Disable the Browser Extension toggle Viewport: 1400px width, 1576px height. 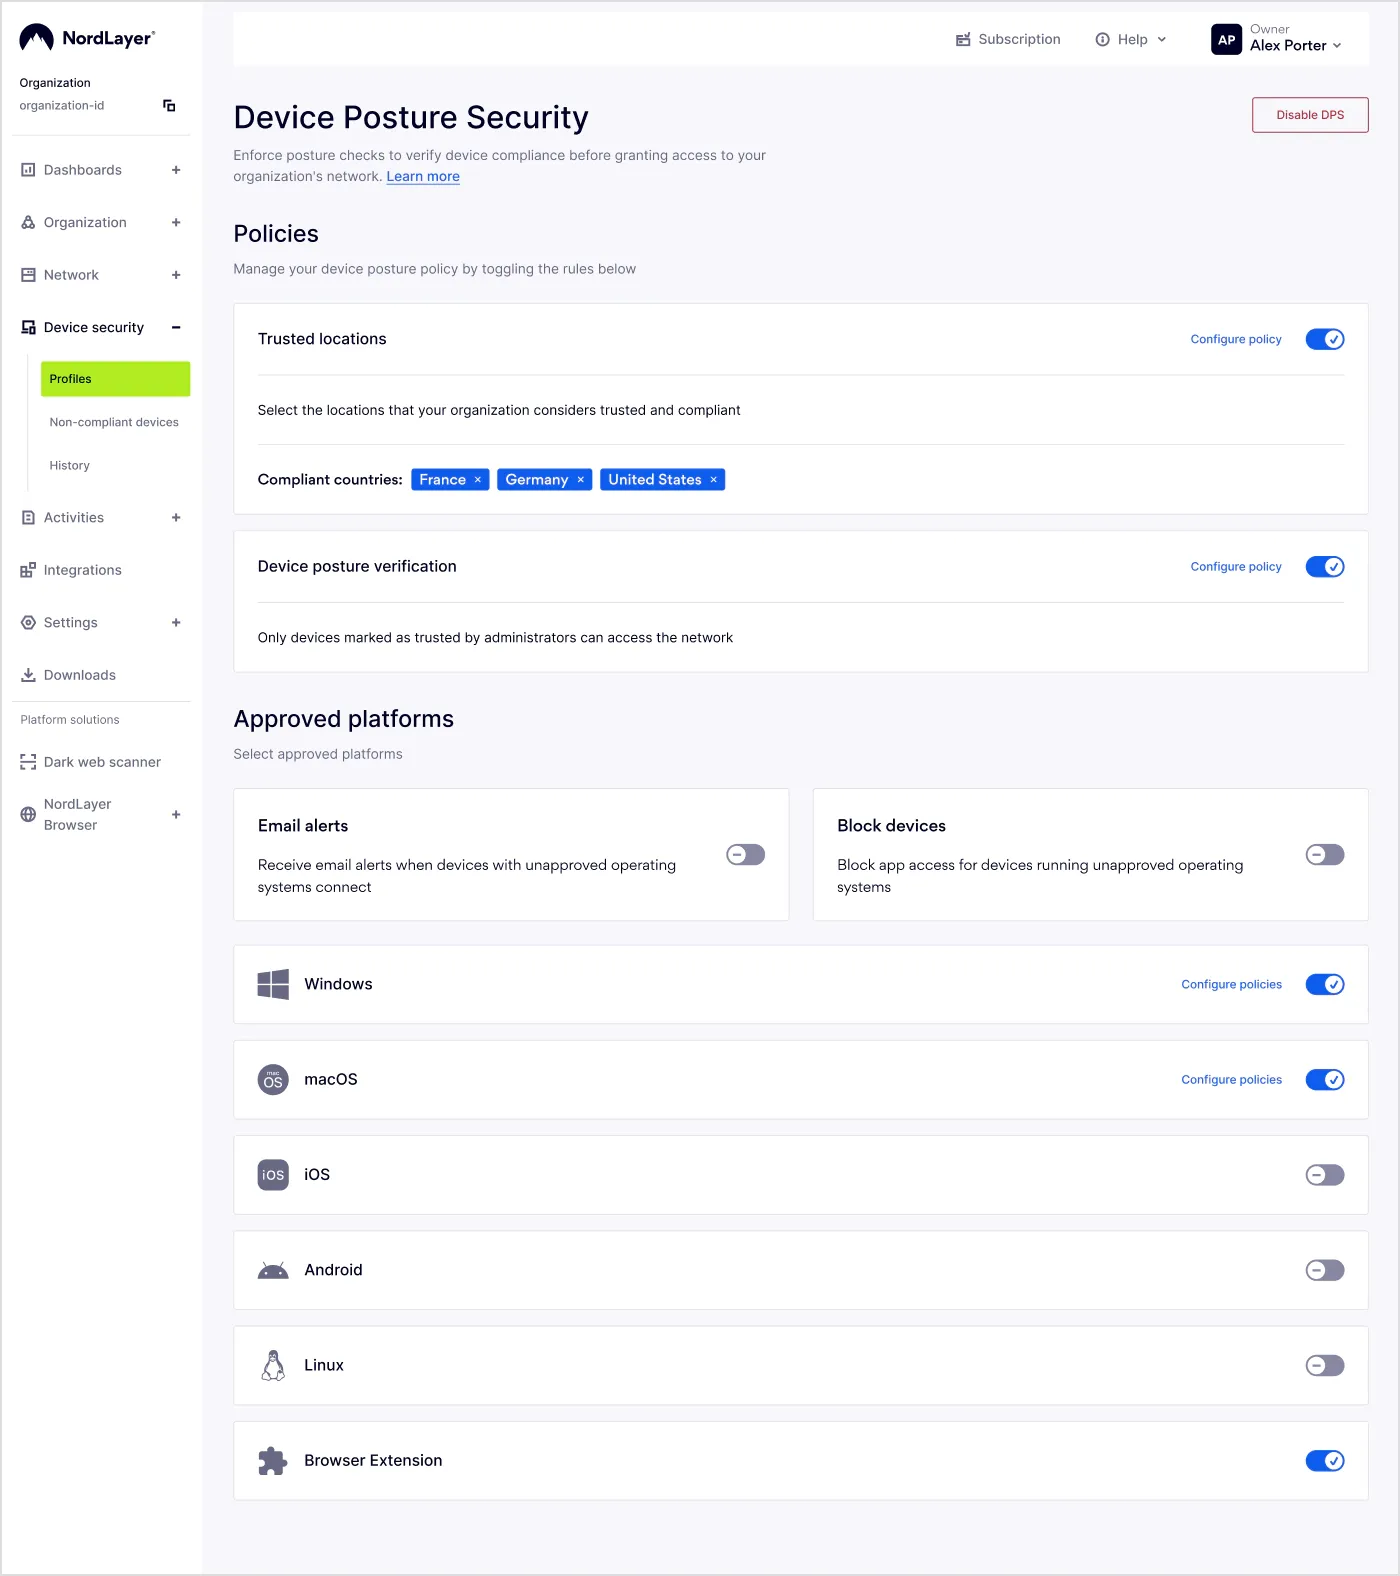click(x=1325, y=1461)
